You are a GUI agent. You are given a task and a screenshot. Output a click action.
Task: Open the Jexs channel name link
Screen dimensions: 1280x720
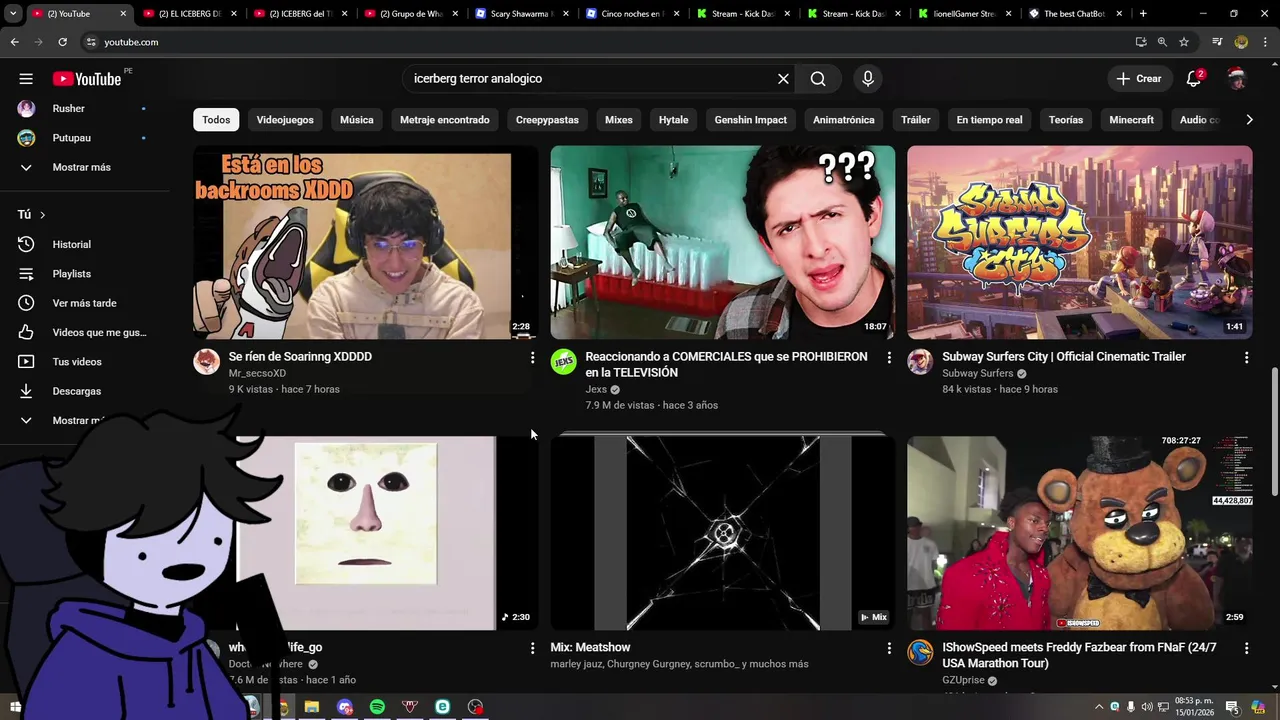point(596,389)
